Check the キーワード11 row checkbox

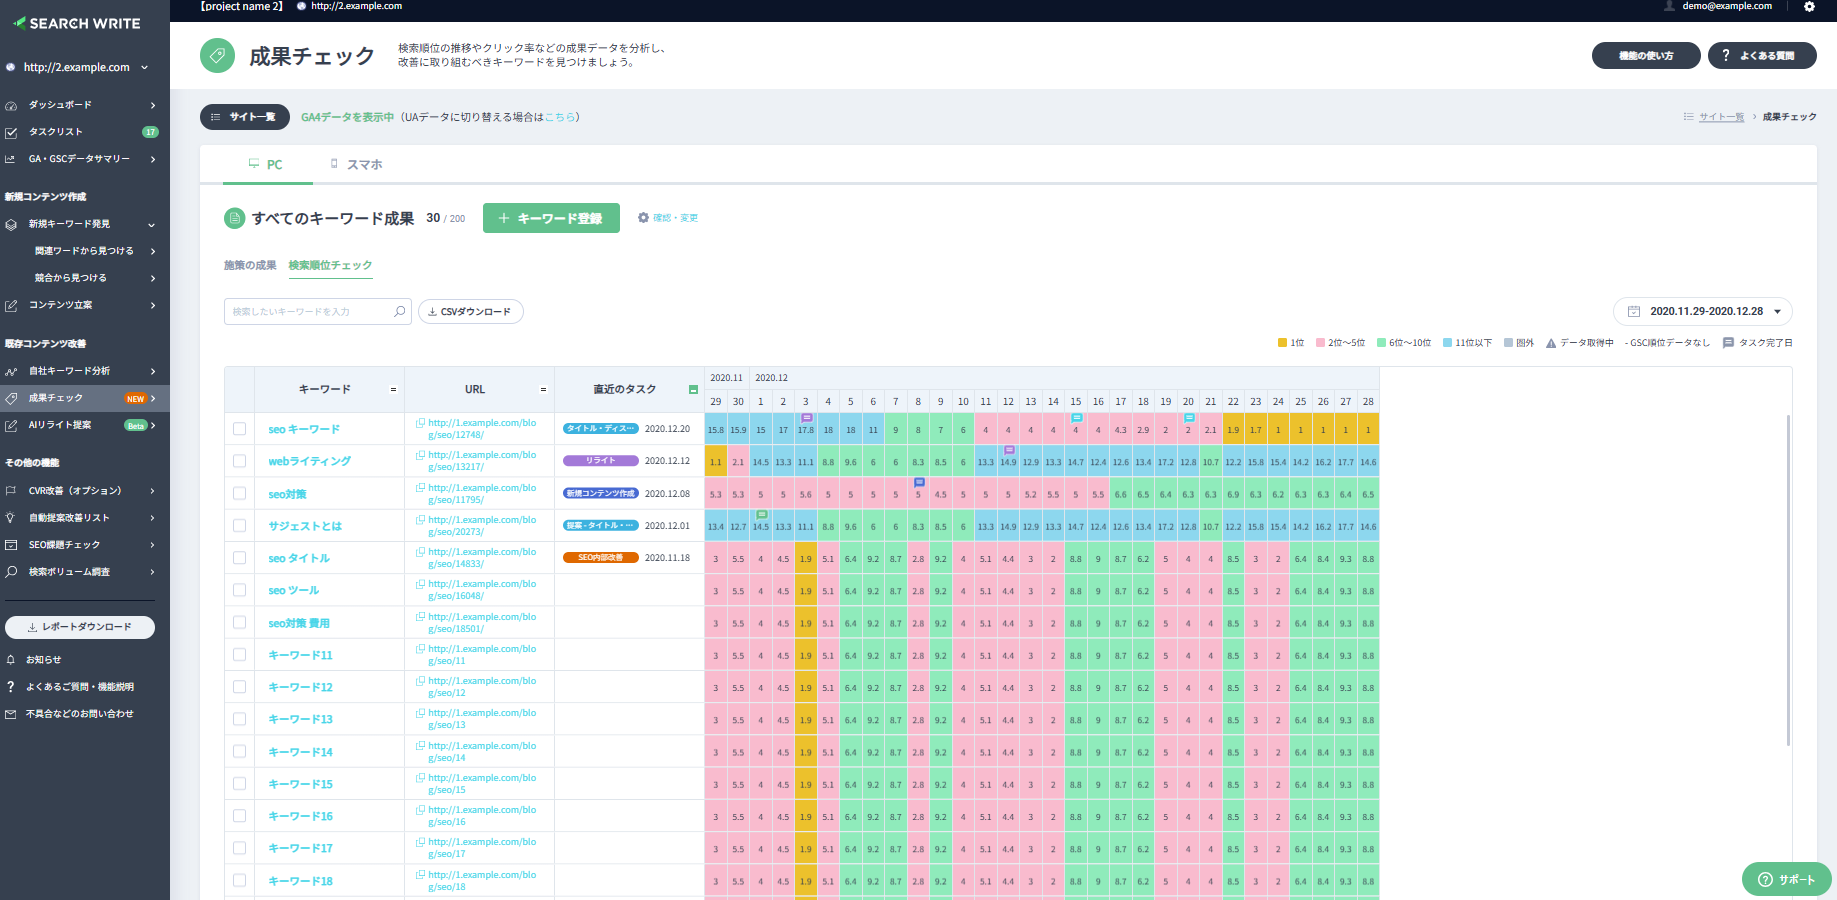point(239,654)
